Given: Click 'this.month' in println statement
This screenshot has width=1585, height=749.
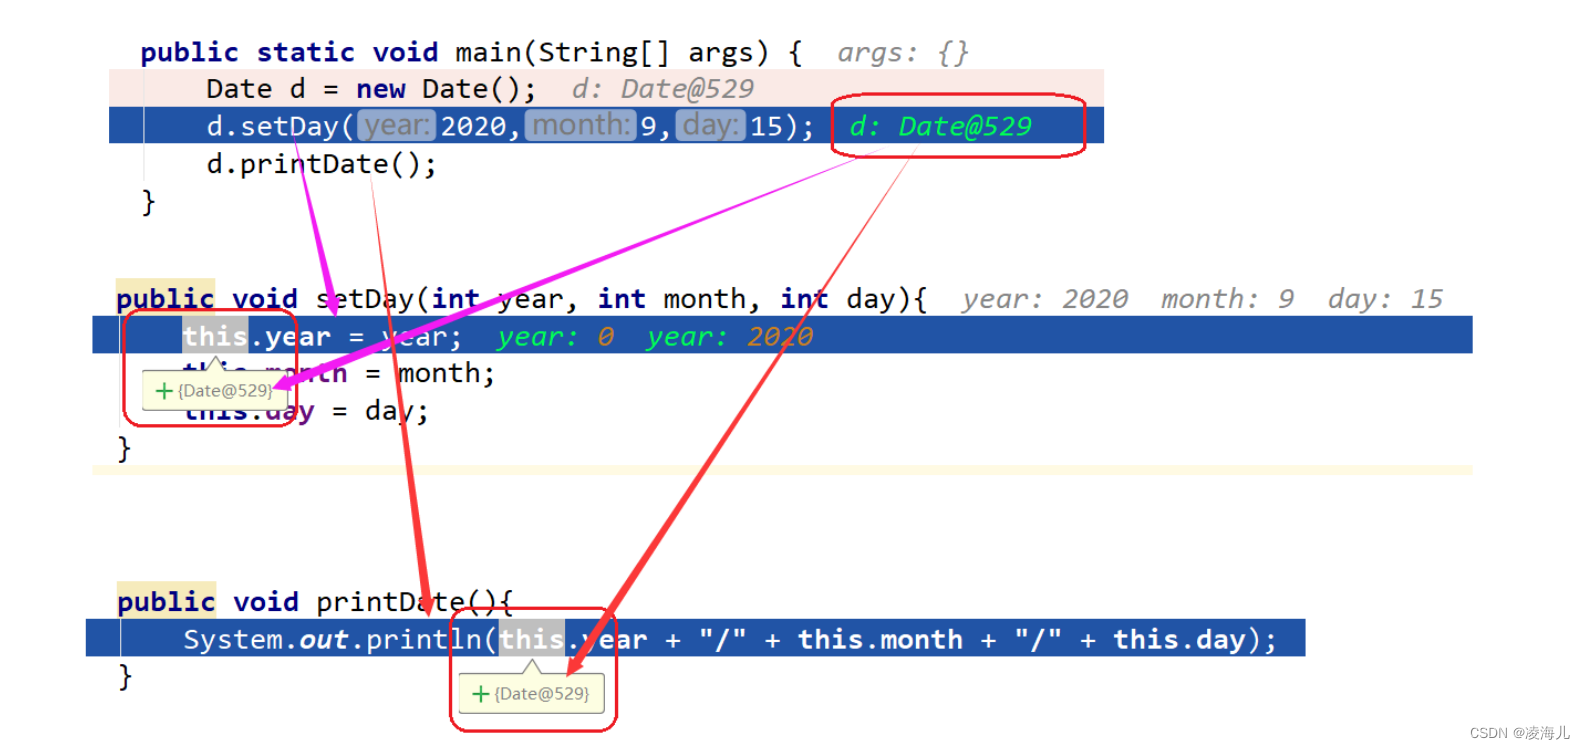Looking at the screenshot, I should [880, 640].
